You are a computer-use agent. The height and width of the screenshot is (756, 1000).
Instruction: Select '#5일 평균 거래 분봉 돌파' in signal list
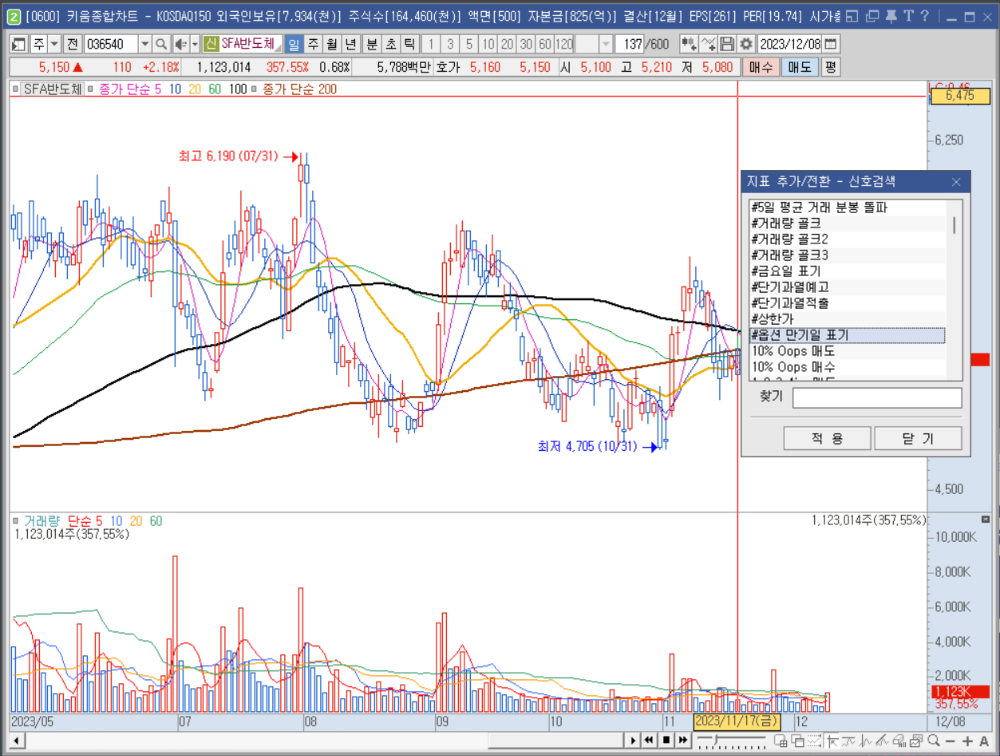pos(848,207)
